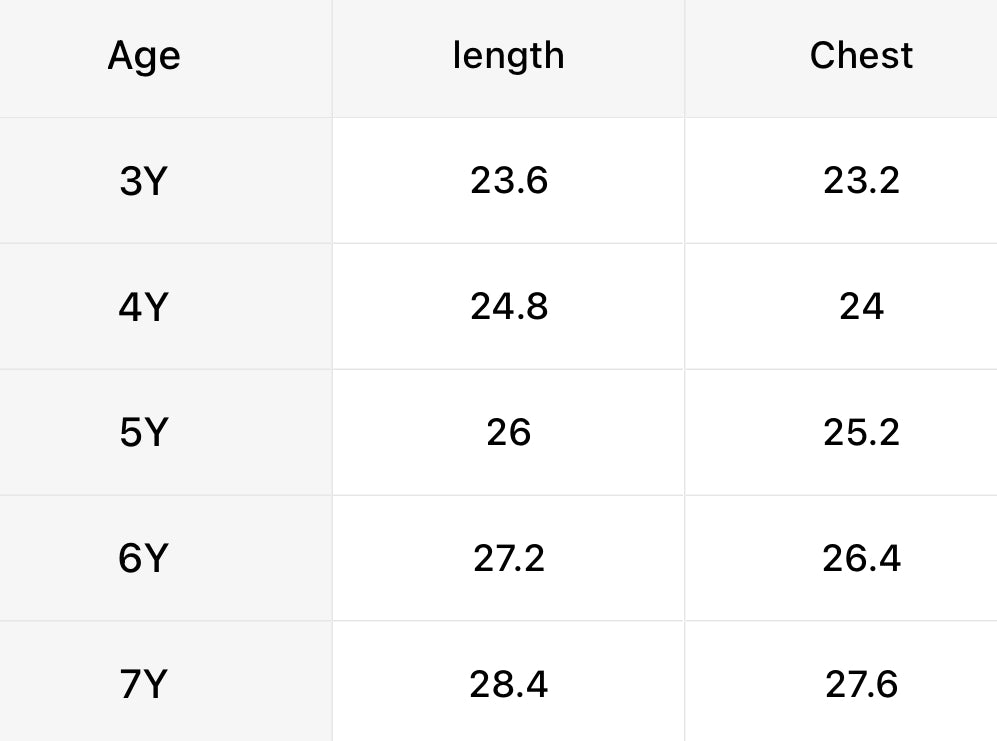Click the 23.6 length value
Screen dimensions: 997x741
pyautogui.click(x=509, y=181)
